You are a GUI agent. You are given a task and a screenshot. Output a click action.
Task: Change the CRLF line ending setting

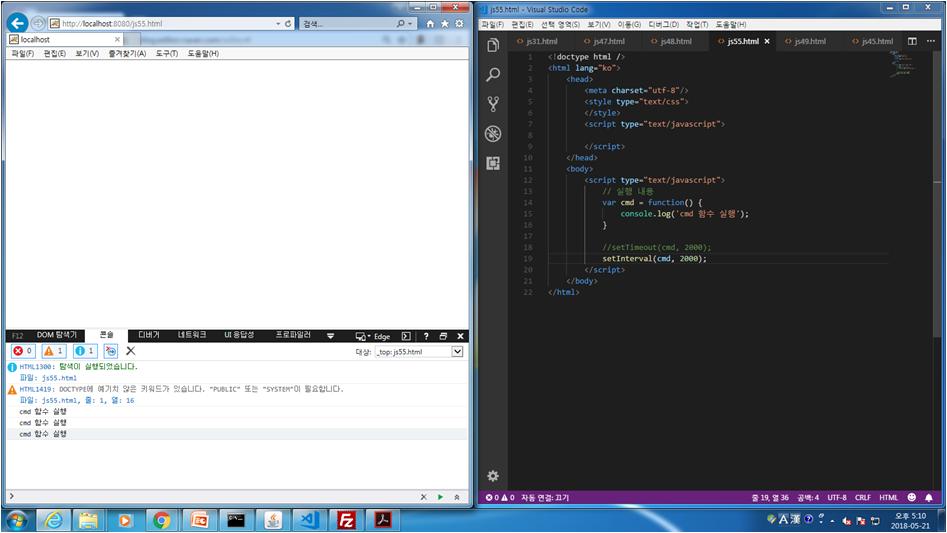point(862,497)
